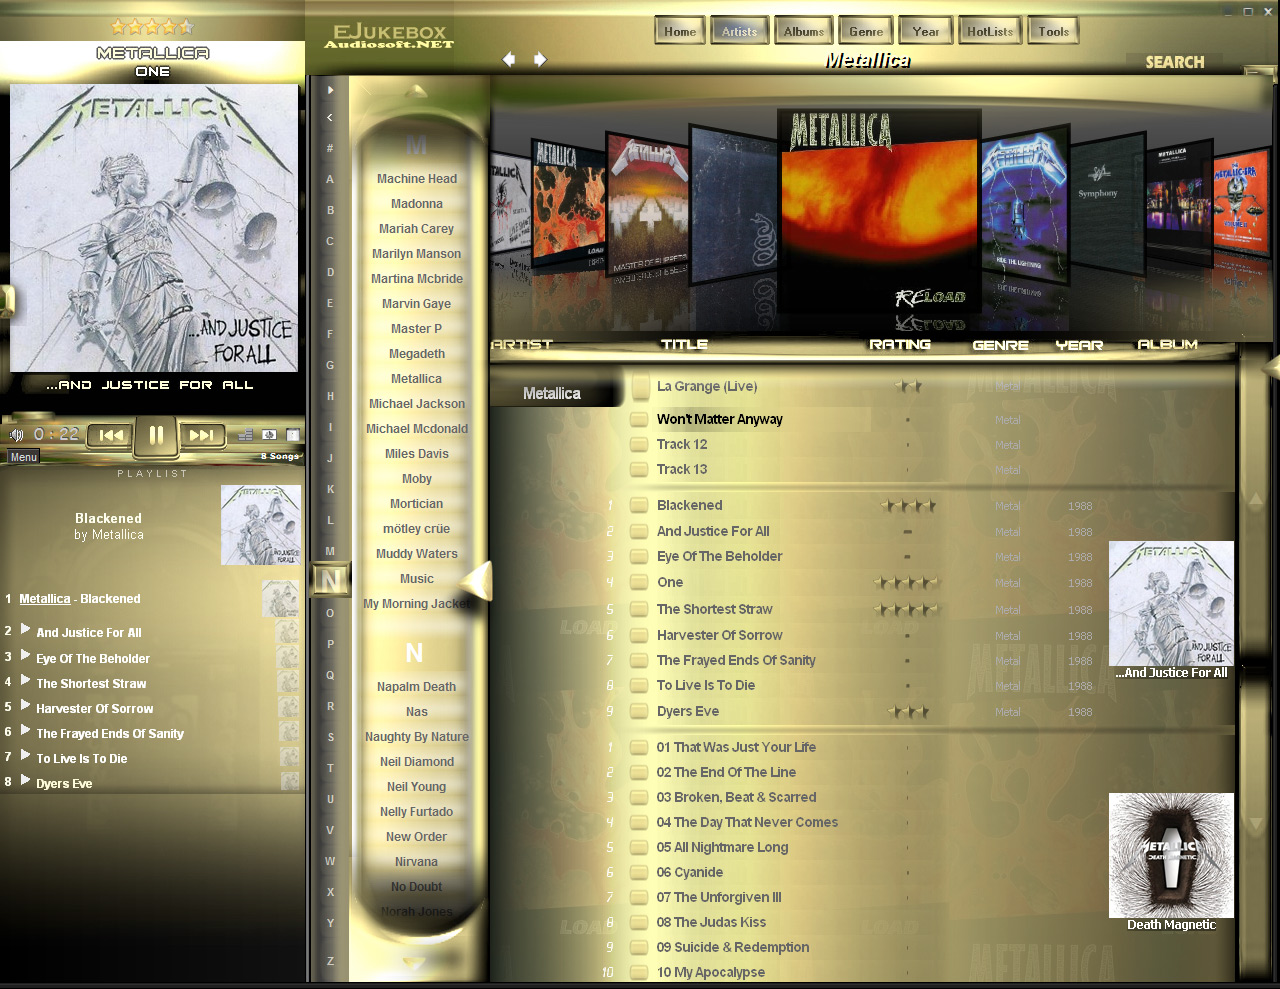Sort tracks by the YEAR column header

1079,345
